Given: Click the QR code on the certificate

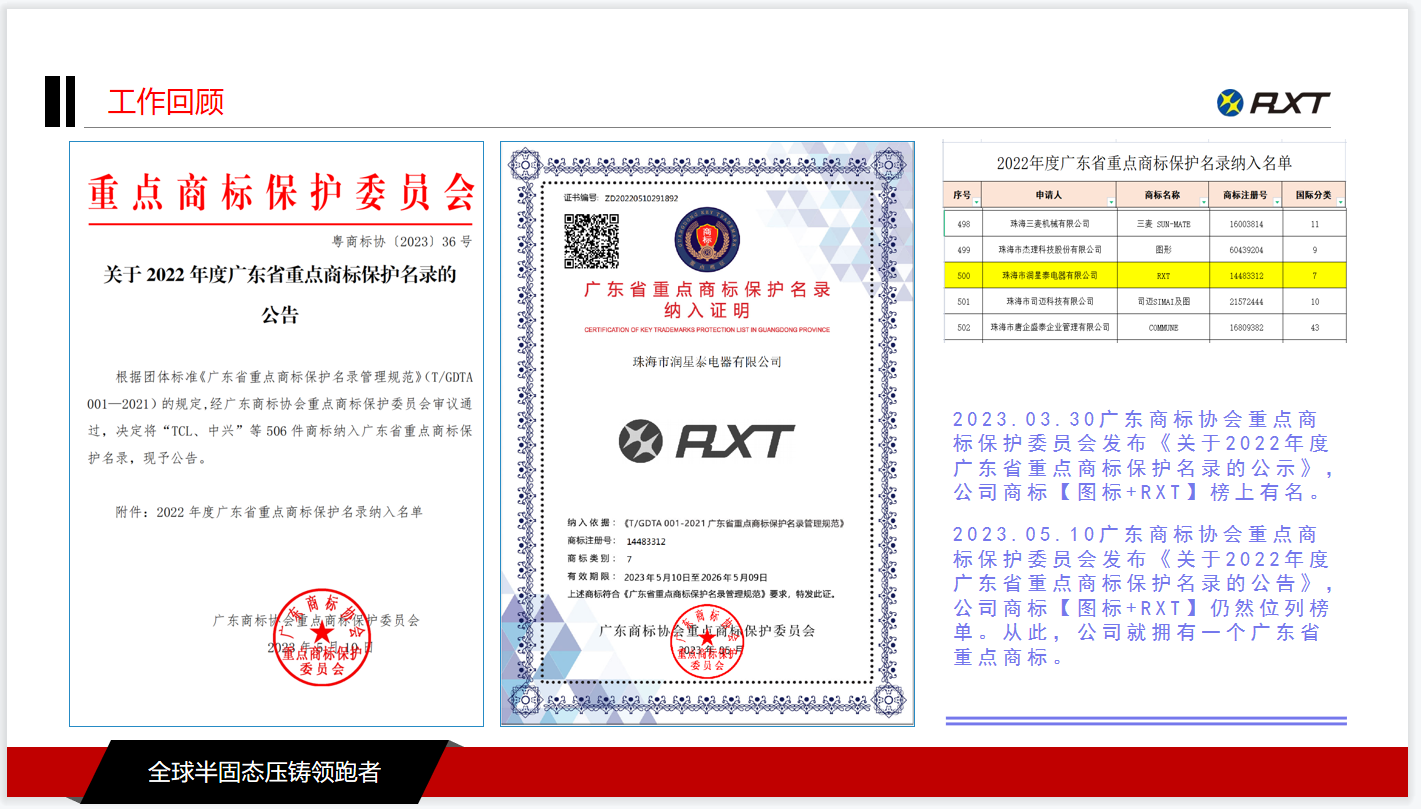Looking at the screenshot, I should (592, 241).
